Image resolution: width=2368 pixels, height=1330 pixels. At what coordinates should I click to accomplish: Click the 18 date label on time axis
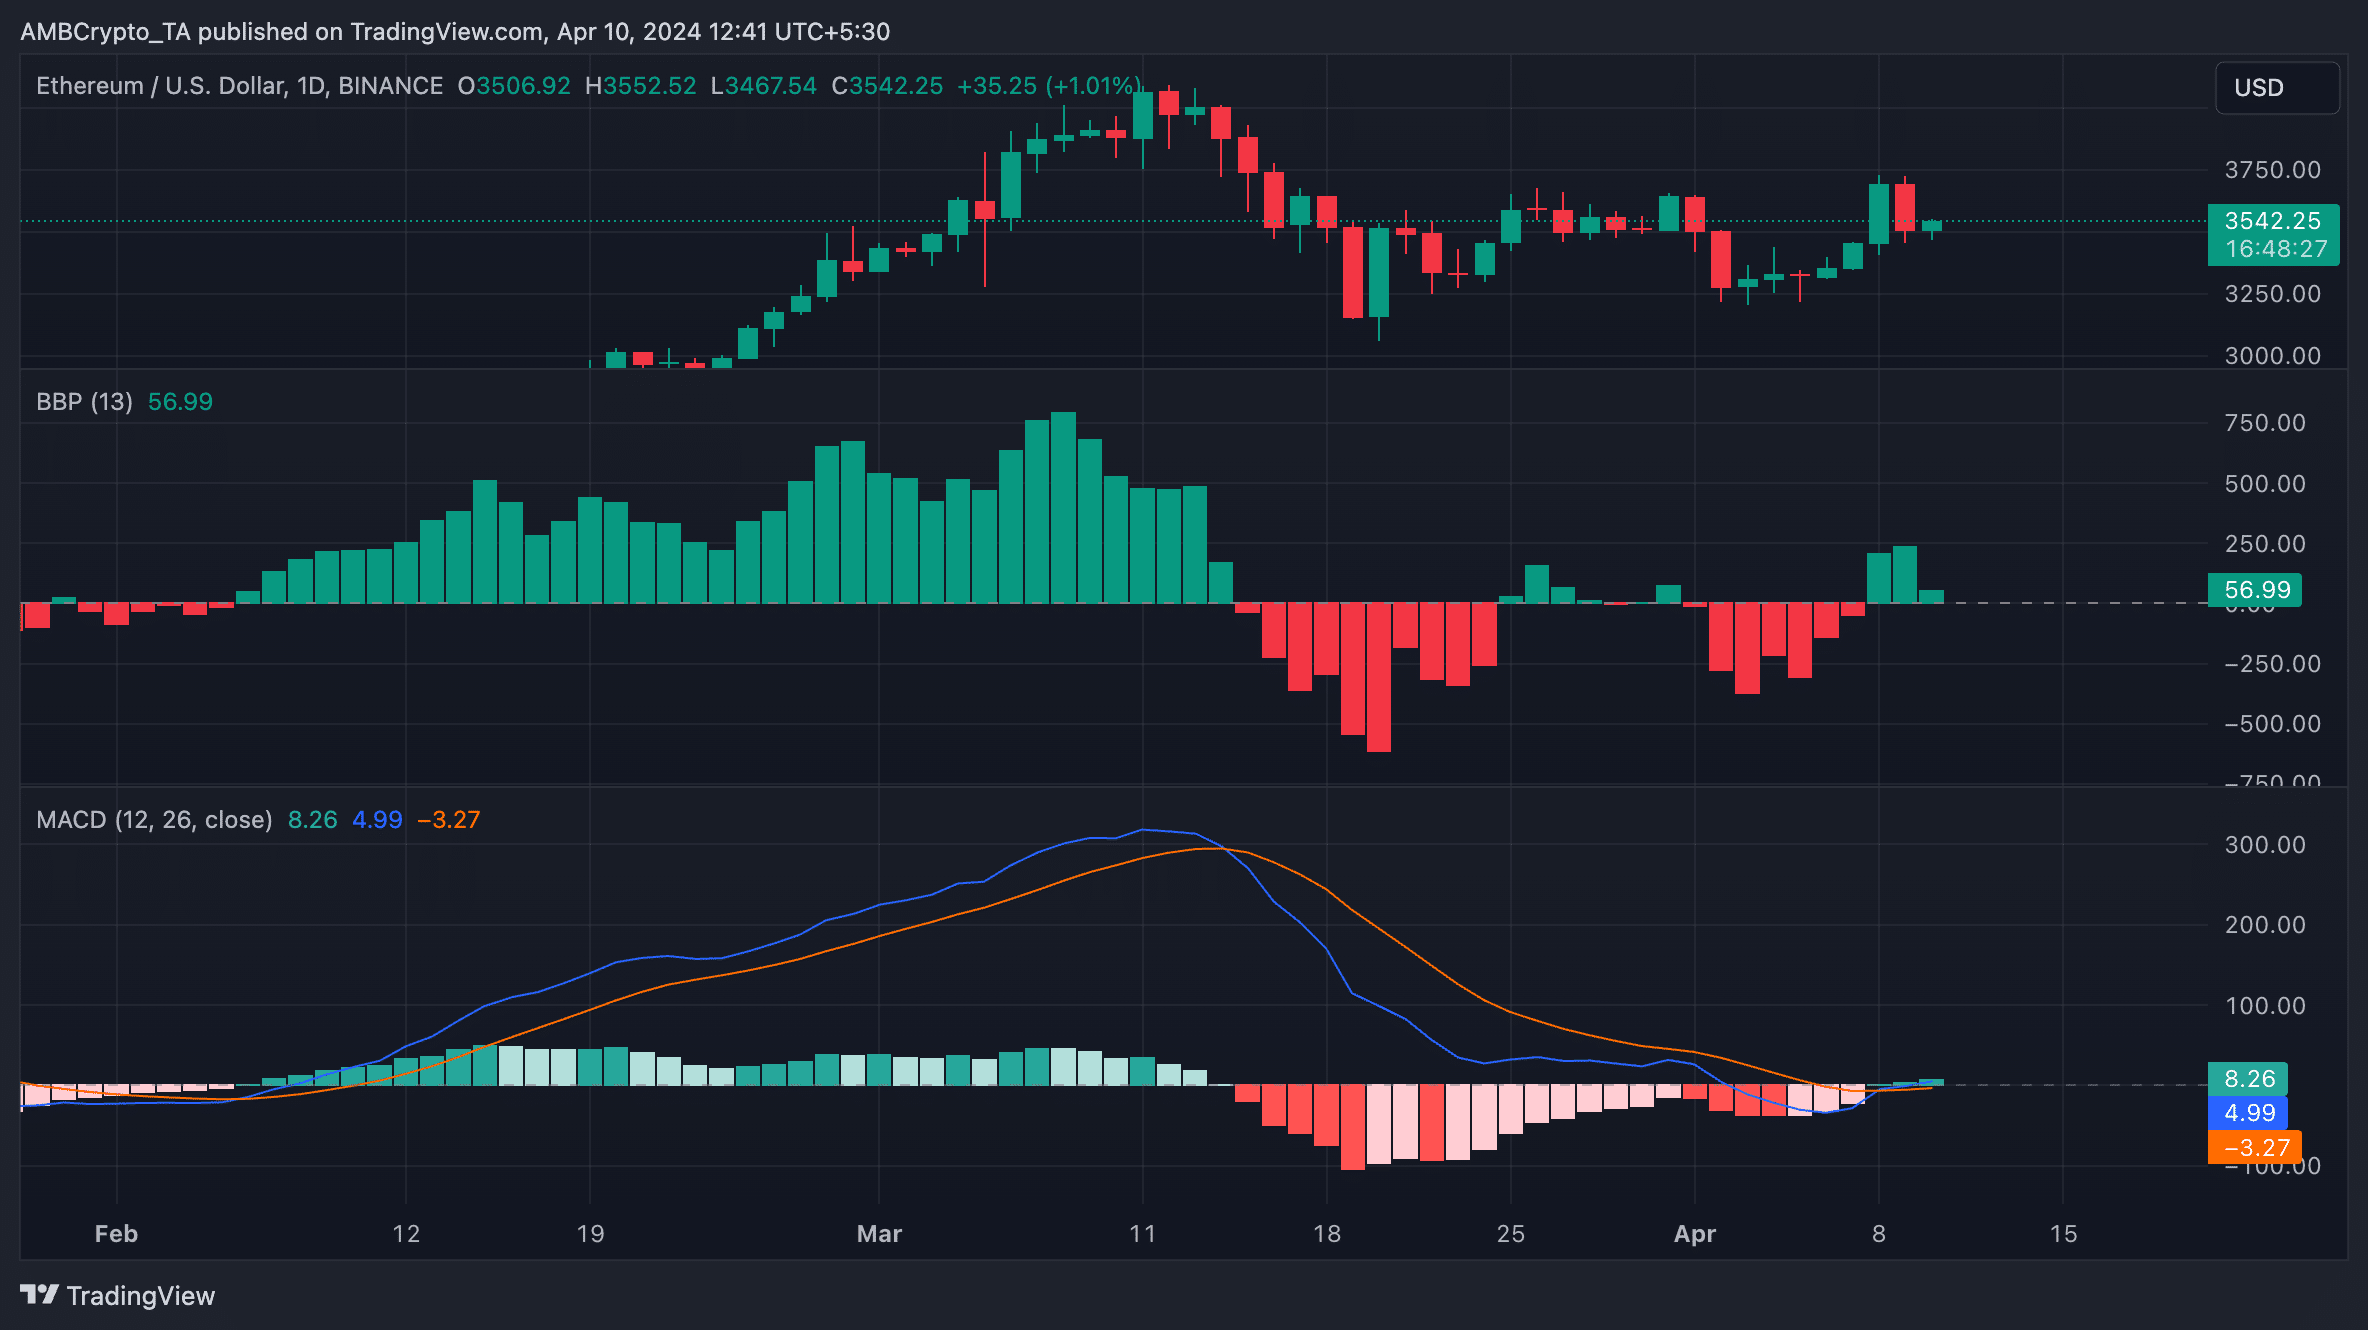pyautogui.click(x=1326, y=1234)
